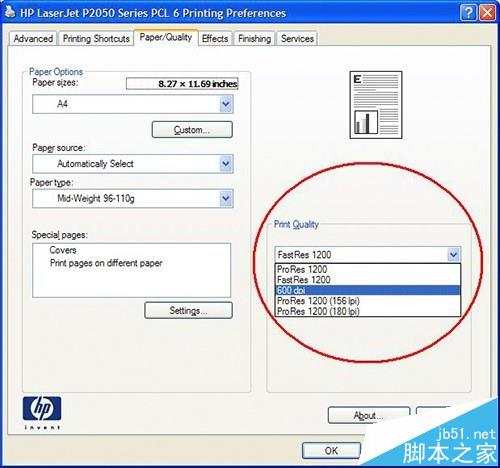Viewport: 500px width, 468px height.
Task: Confirm with the OK button
Action: (331, 451)
